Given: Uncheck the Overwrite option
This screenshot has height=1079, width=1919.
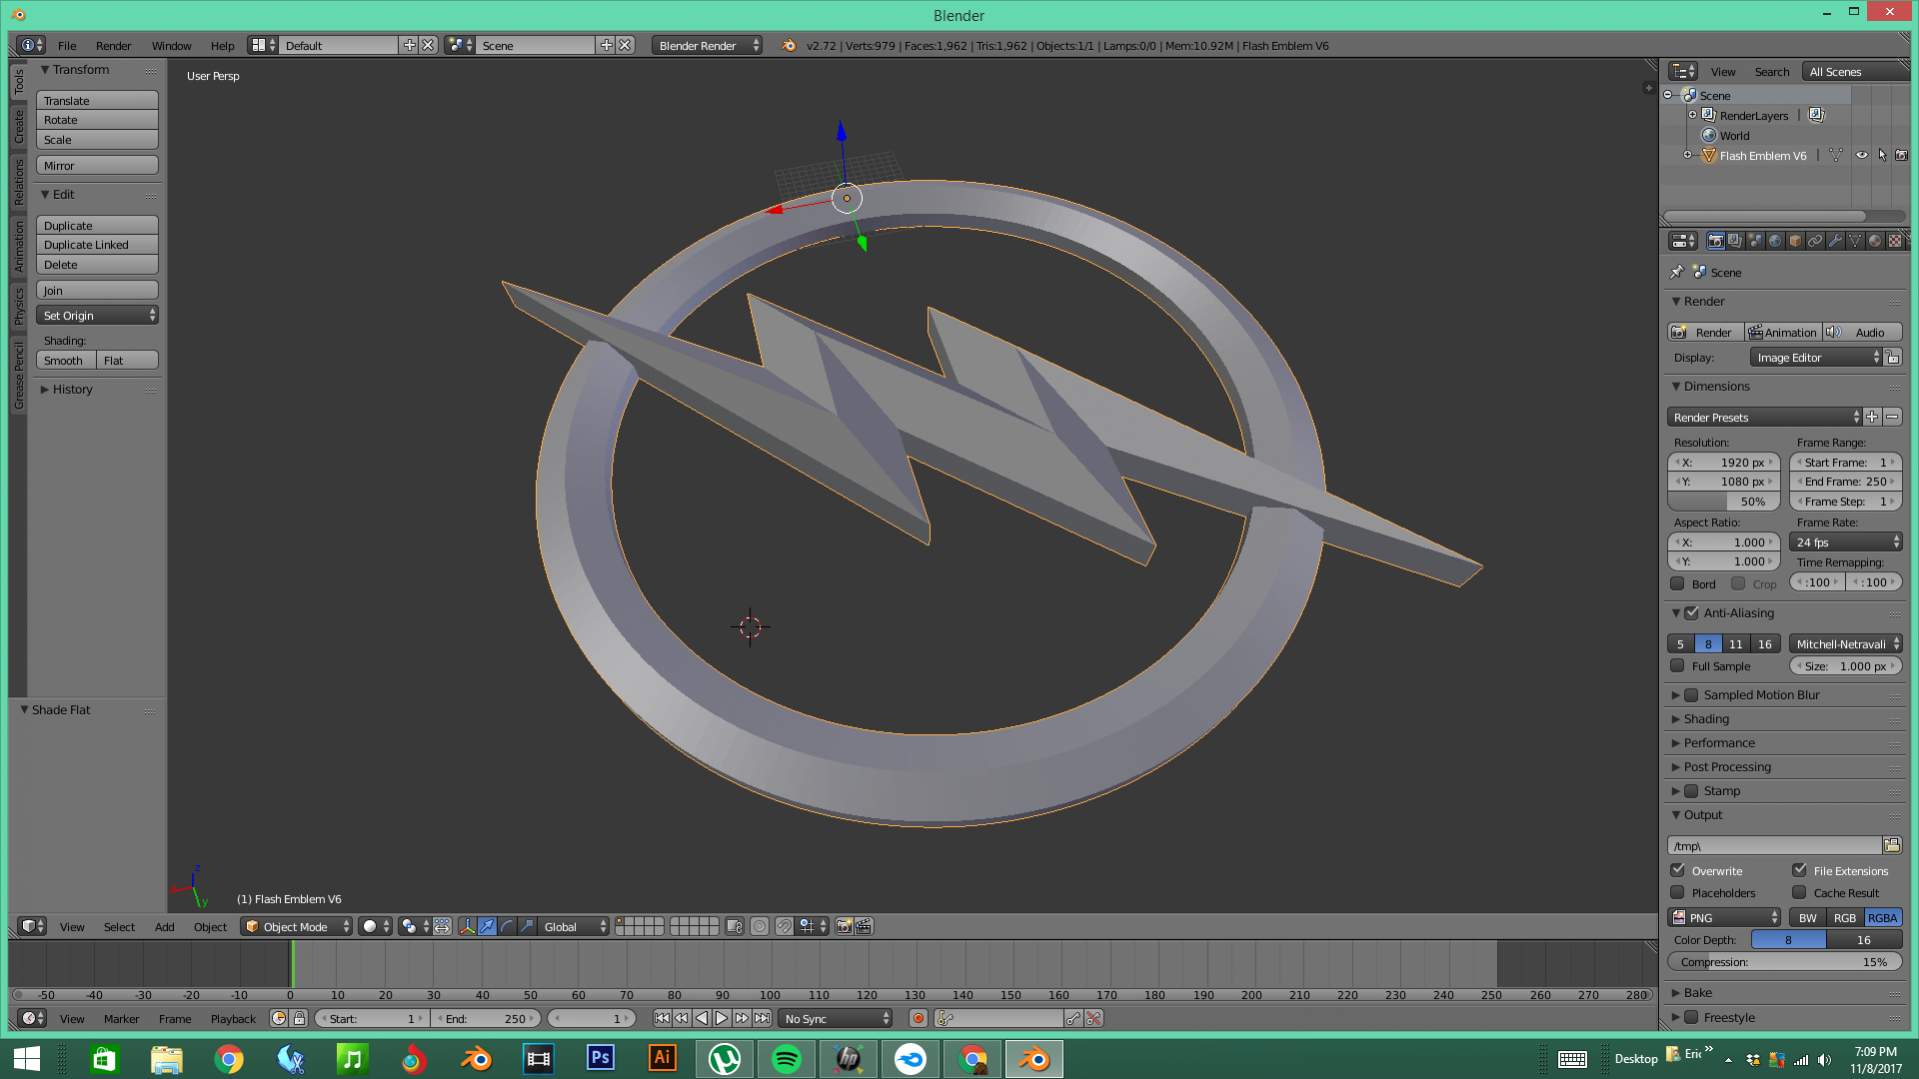Looking at the screenshot, I should [x=1678, y=871].
